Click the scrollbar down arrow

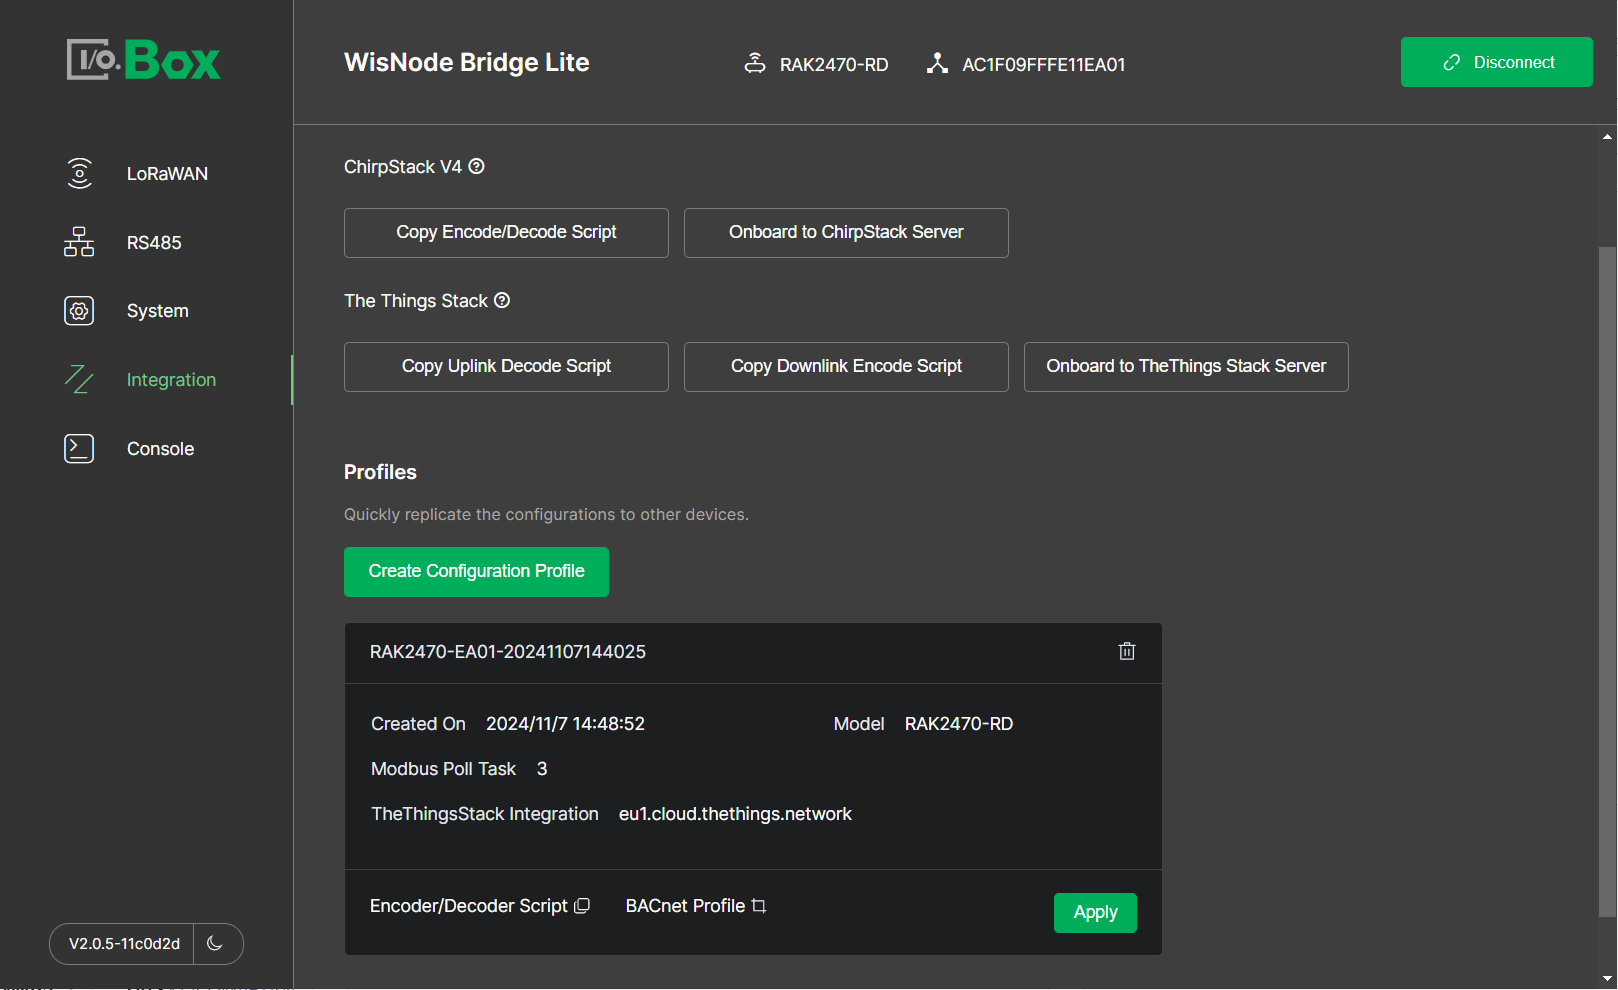[x=1607, y=979]
